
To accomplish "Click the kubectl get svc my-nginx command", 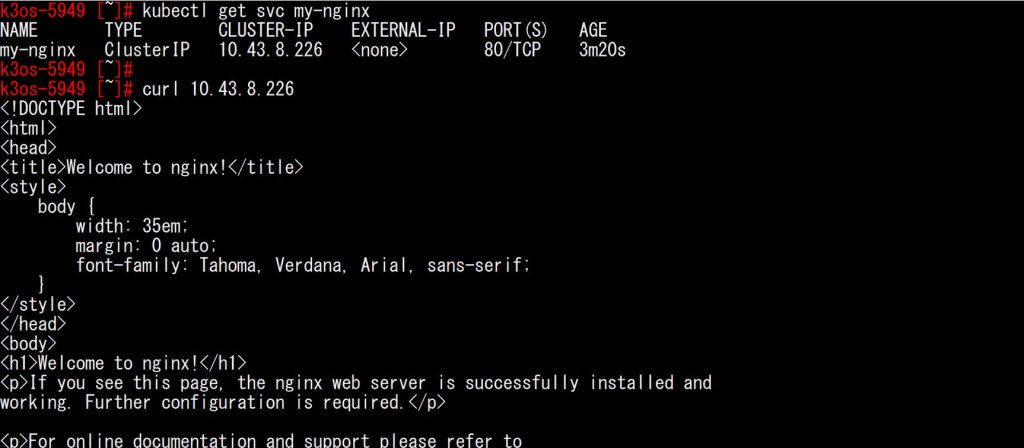I will 255,11.
